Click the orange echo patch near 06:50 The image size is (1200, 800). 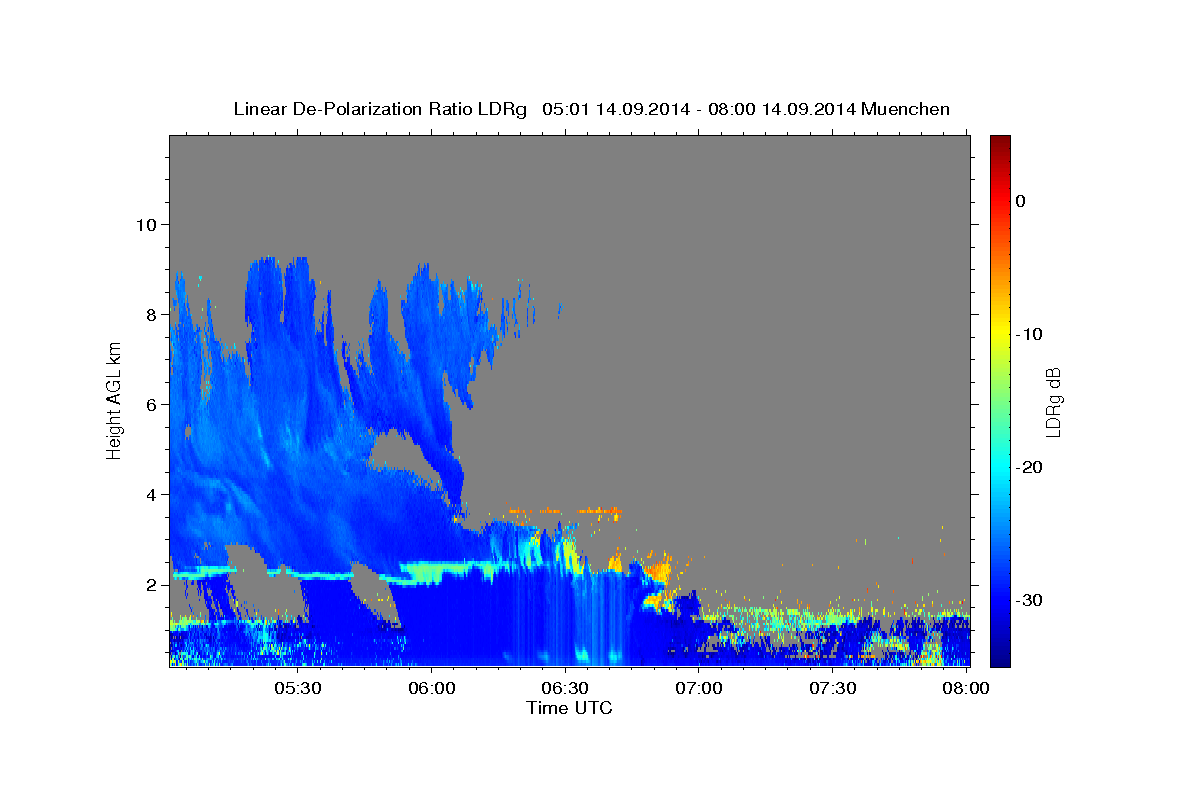pyautogui.click(x=658, y=571)
